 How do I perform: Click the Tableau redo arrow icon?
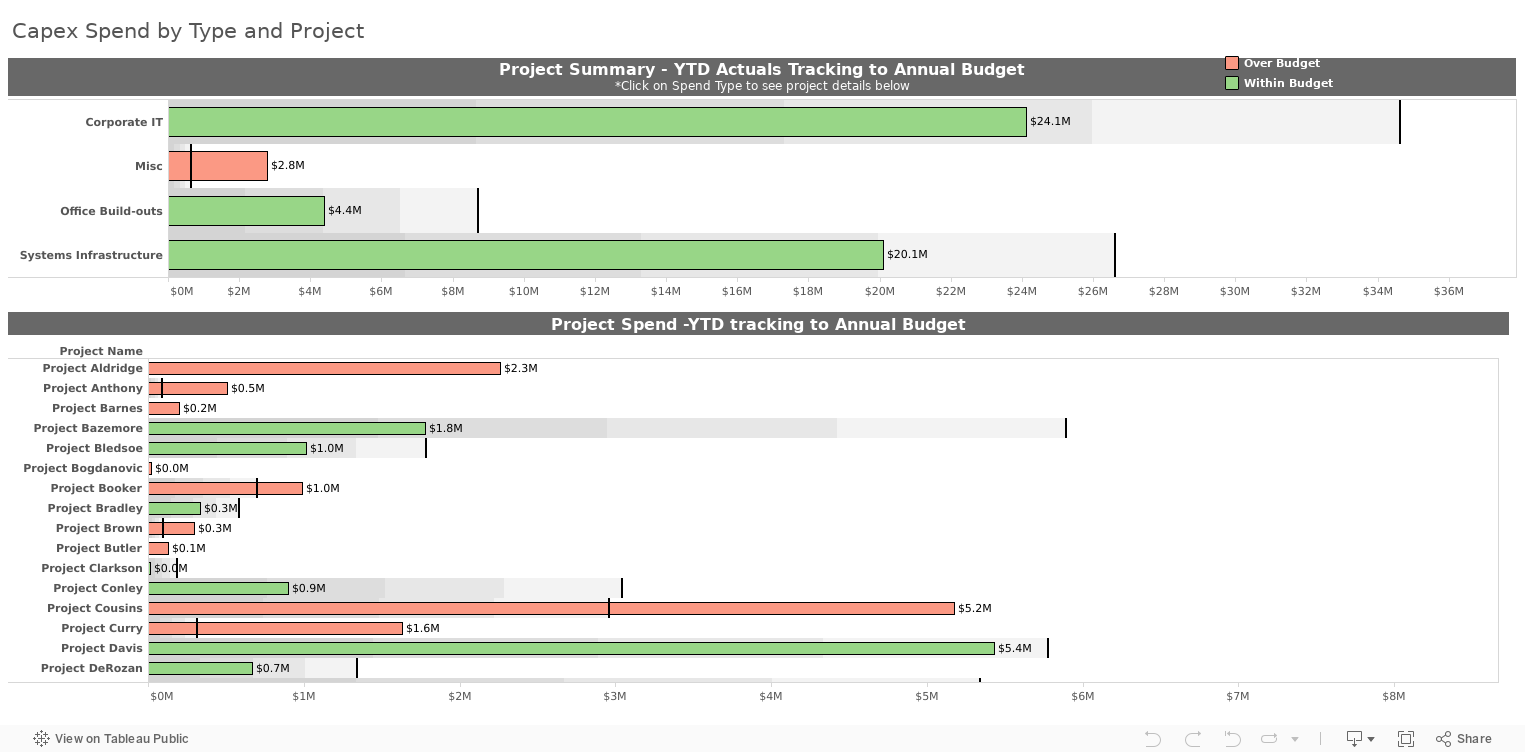pos(1193,739)
